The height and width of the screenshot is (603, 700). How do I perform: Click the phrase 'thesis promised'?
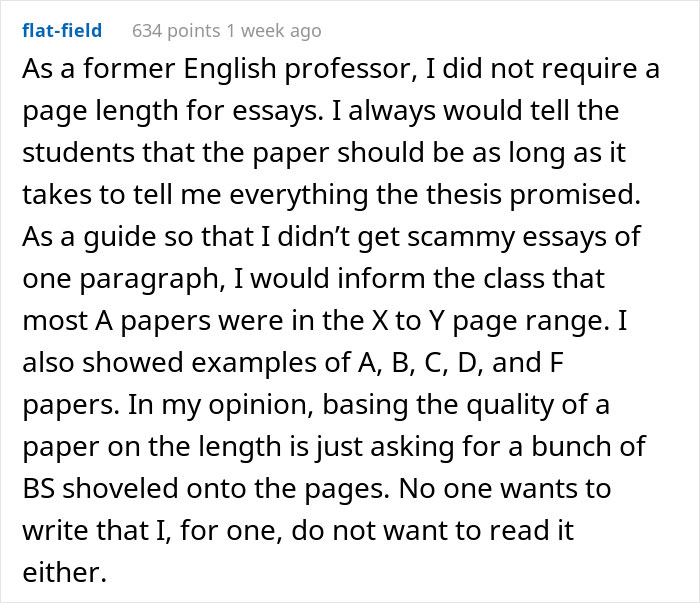tap(533, 195)
